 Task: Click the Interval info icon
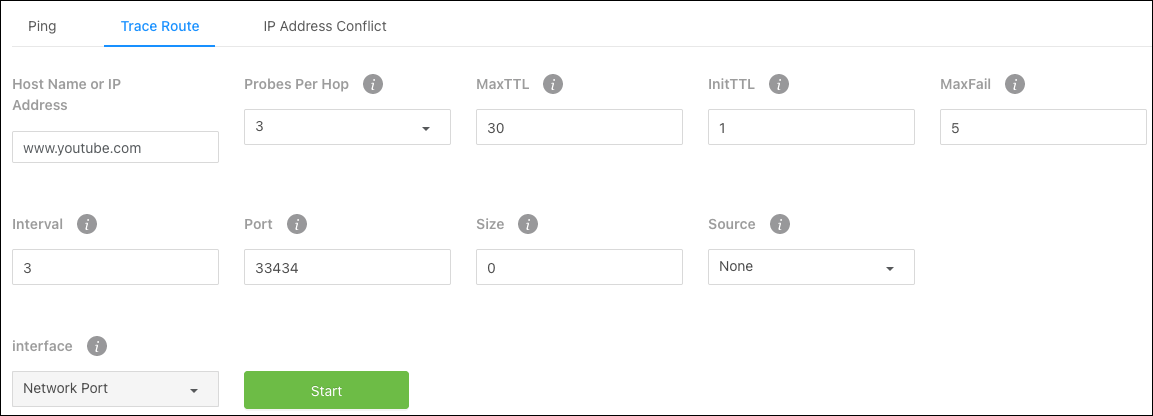pyautogui.click(x=87, y=224)
